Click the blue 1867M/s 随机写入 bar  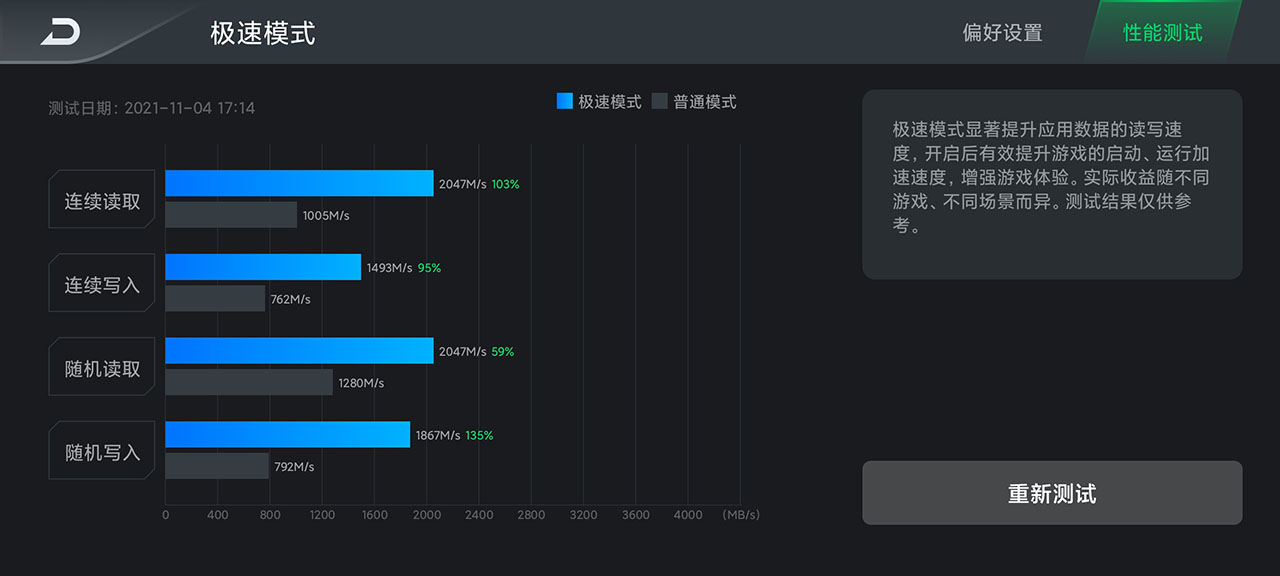pos(287,434)
